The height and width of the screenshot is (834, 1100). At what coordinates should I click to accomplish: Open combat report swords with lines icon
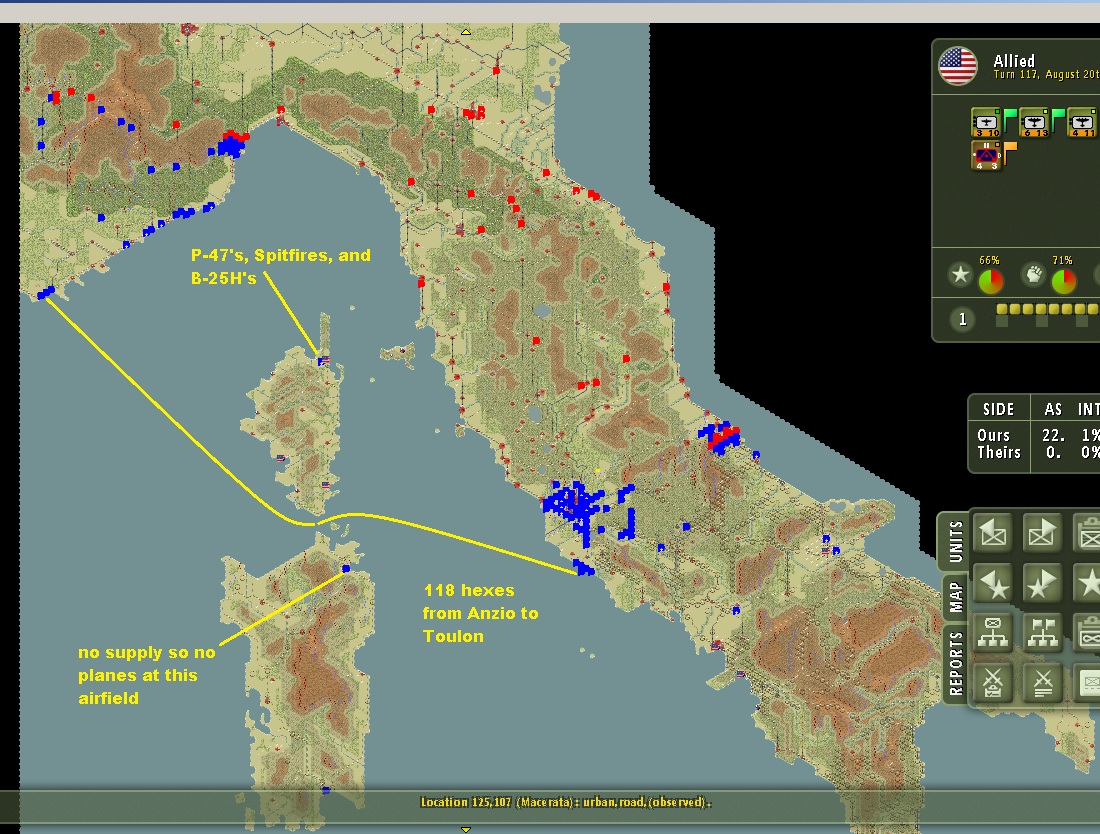tap(1041, 682)
